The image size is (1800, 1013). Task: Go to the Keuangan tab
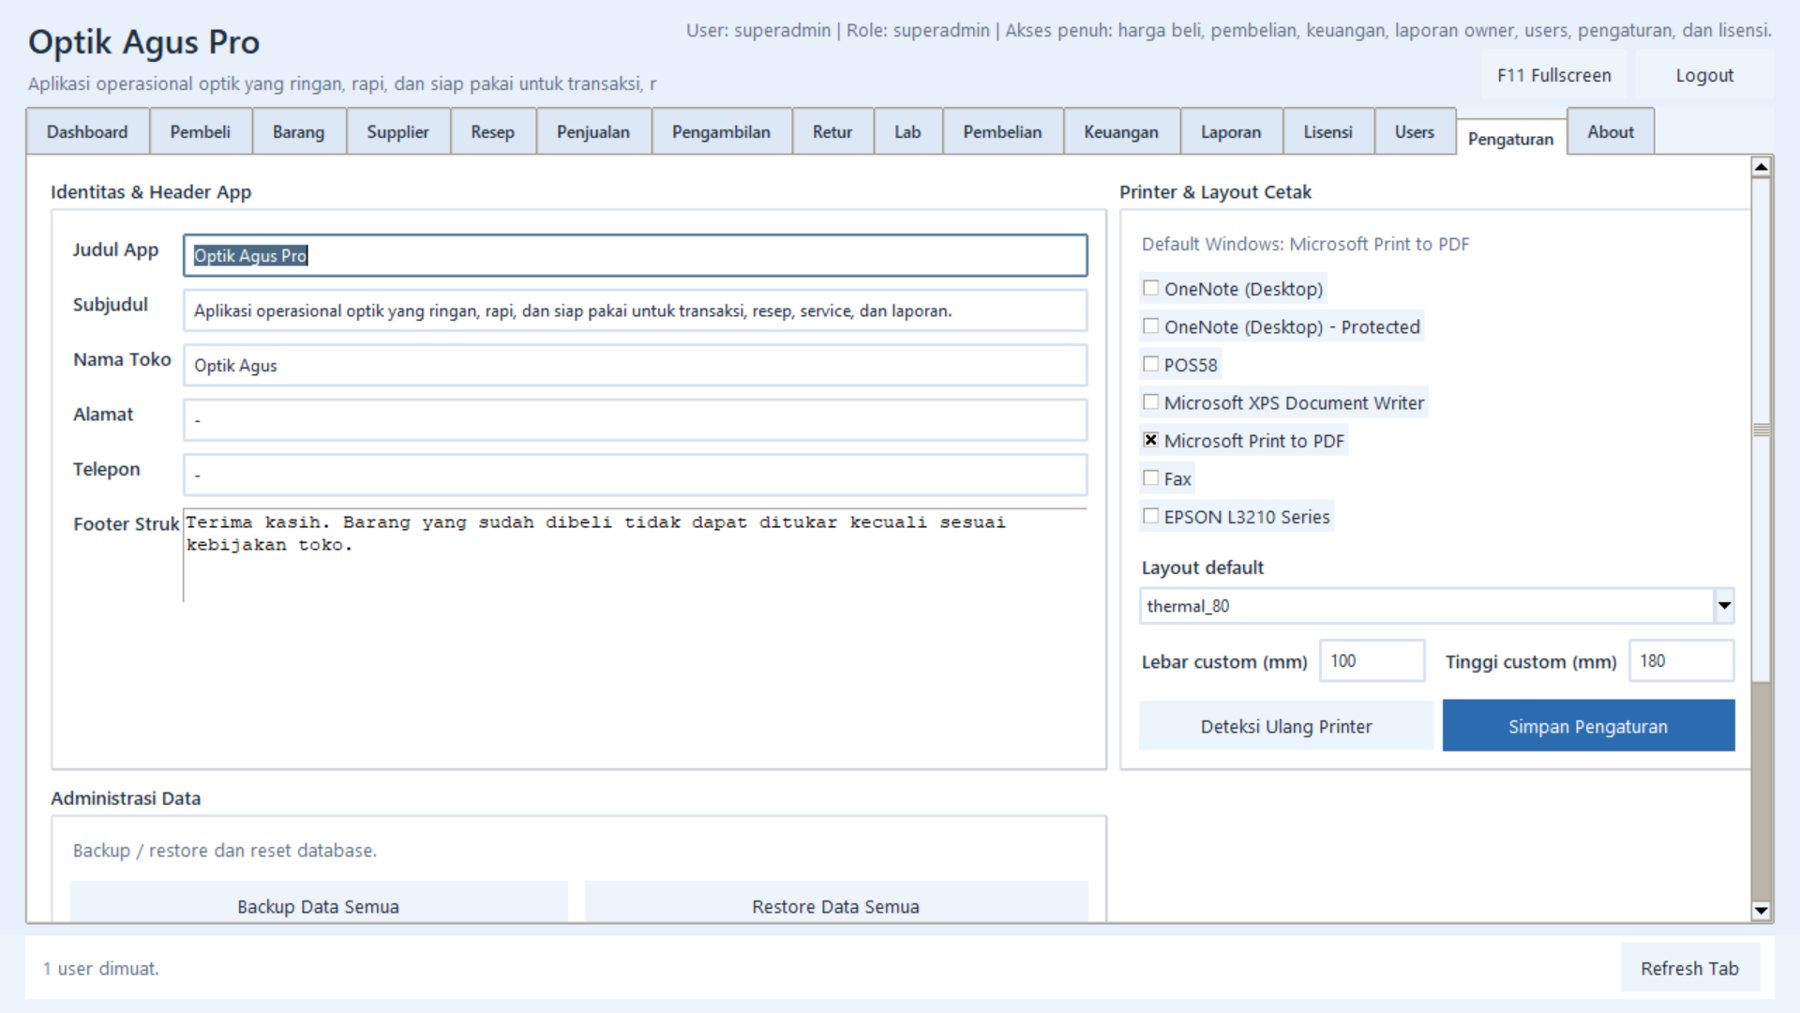tap(1121, 132)
